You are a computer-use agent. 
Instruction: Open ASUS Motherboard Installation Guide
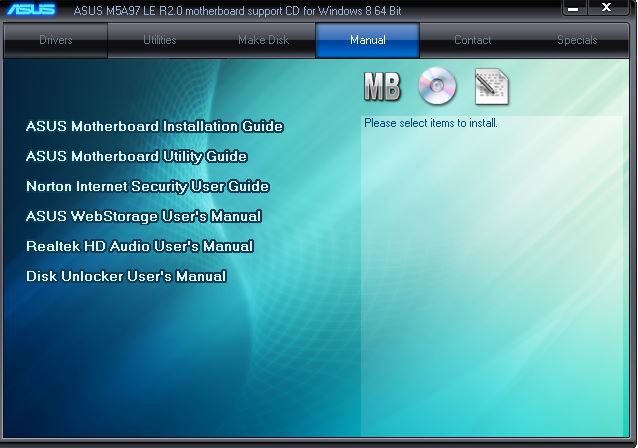pos(154,126)
